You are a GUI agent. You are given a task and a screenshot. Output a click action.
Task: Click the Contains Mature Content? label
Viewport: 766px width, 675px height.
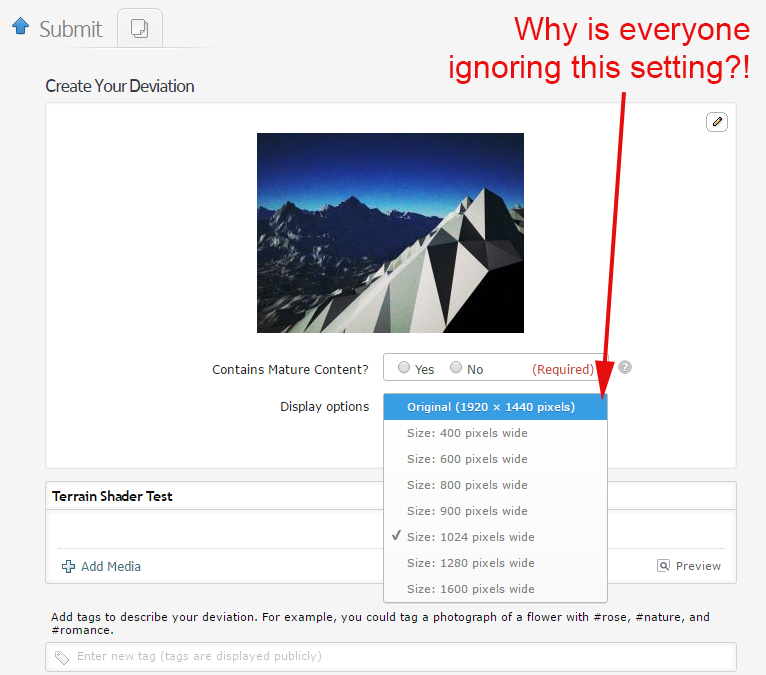click(290, 370)
